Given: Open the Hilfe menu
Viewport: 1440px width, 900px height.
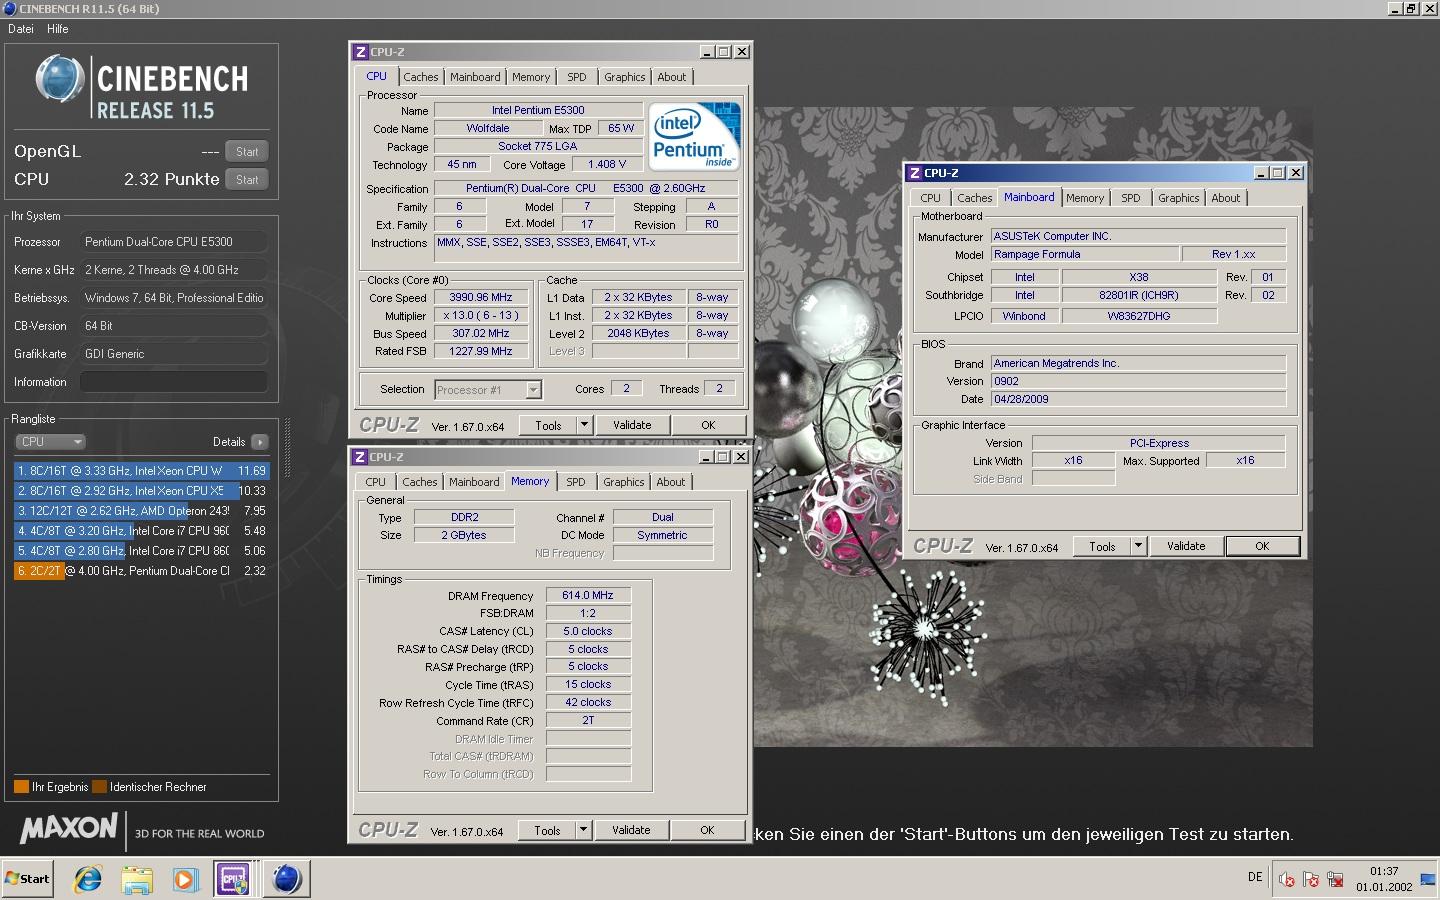Looking at the screenshot, I should pos(58,29).
